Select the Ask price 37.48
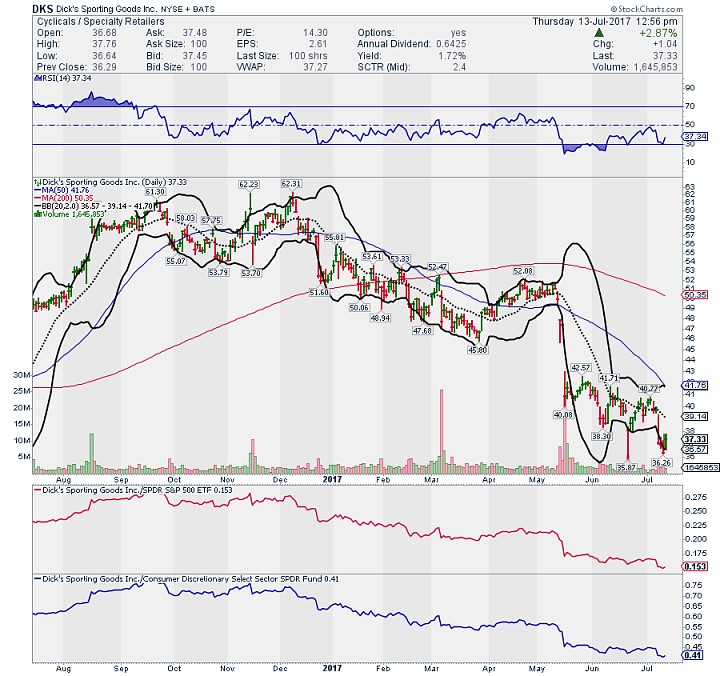Viewport: 720px width, 676px height. click(x=195, y=33)
